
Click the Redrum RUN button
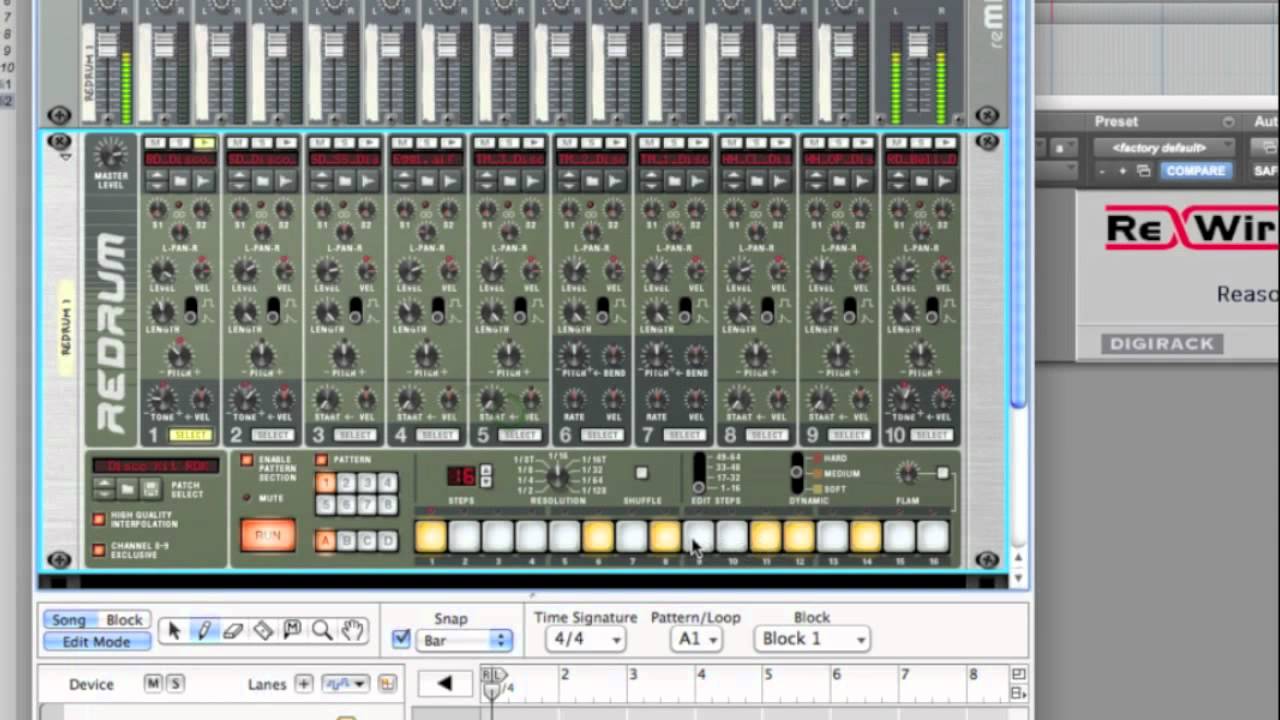click(268, 536)
